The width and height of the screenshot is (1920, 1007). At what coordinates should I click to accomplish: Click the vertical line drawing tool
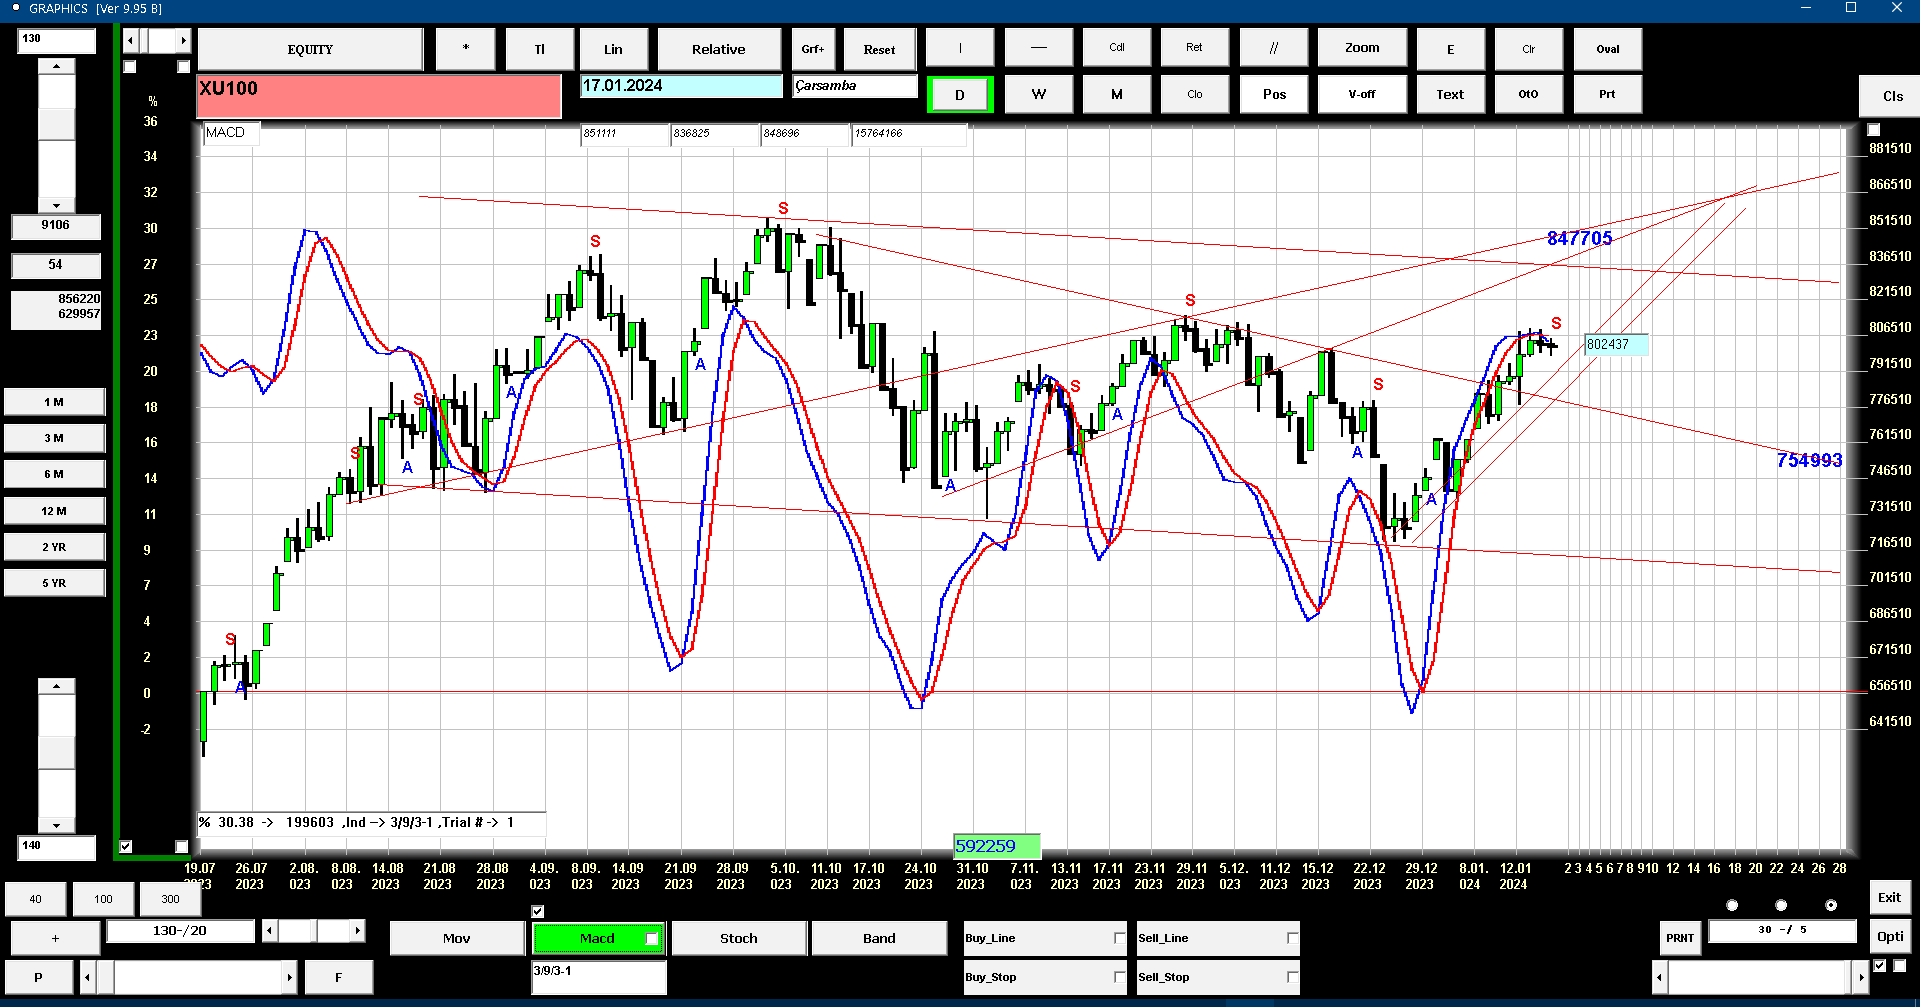click(960, 48)
